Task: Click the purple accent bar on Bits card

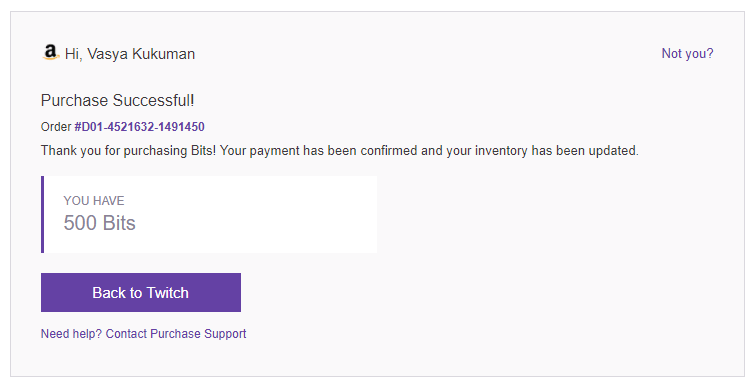Action: pyautogui.click(x=42, y=215)
